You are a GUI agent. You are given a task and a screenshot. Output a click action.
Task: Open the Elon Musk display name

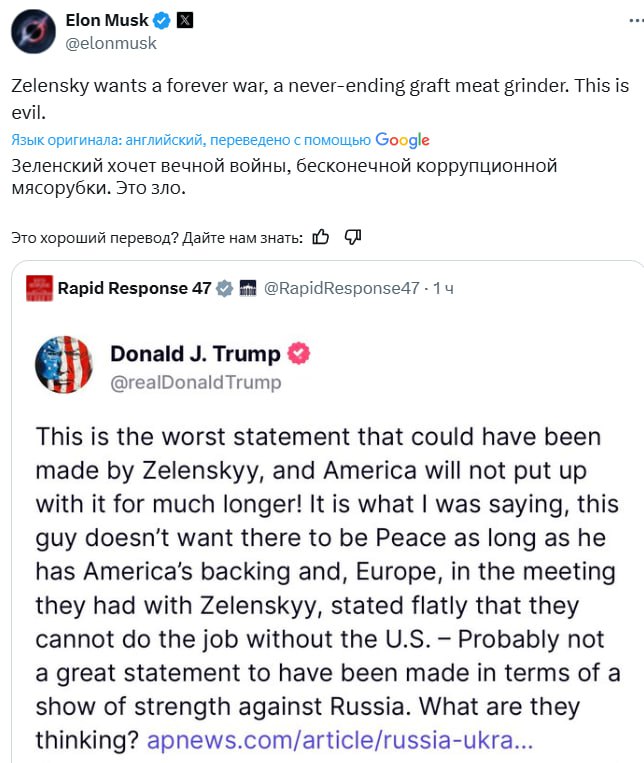(x=107, y=20)
